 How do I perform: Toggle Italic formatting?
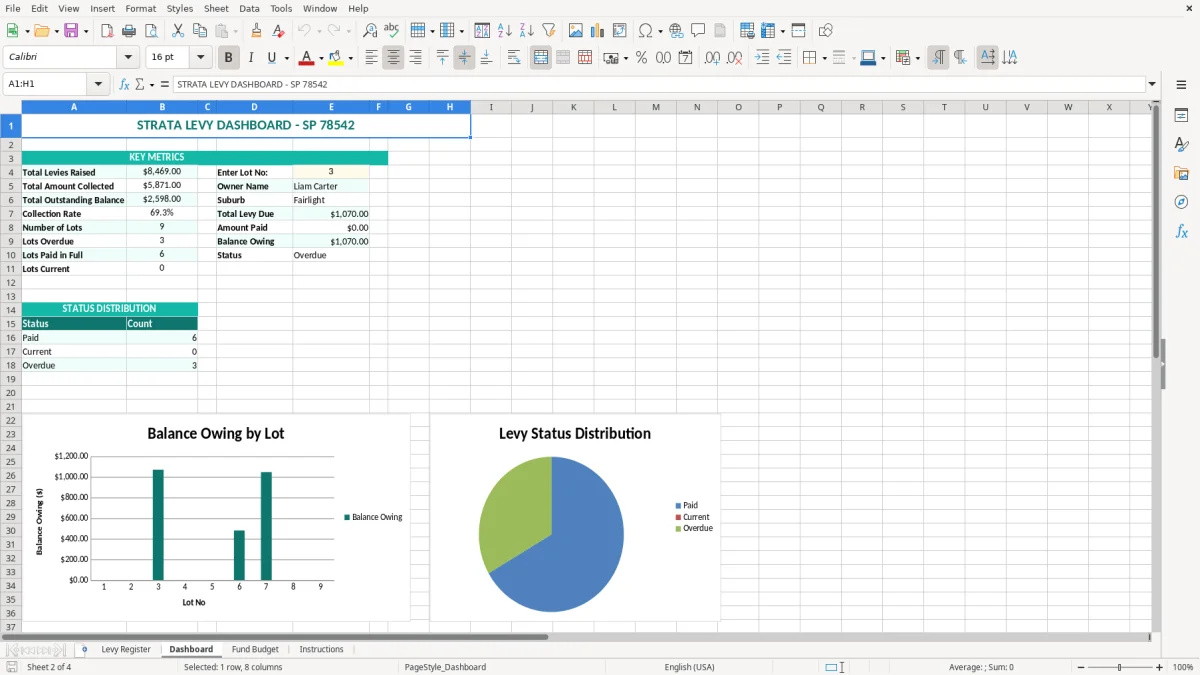250,58
